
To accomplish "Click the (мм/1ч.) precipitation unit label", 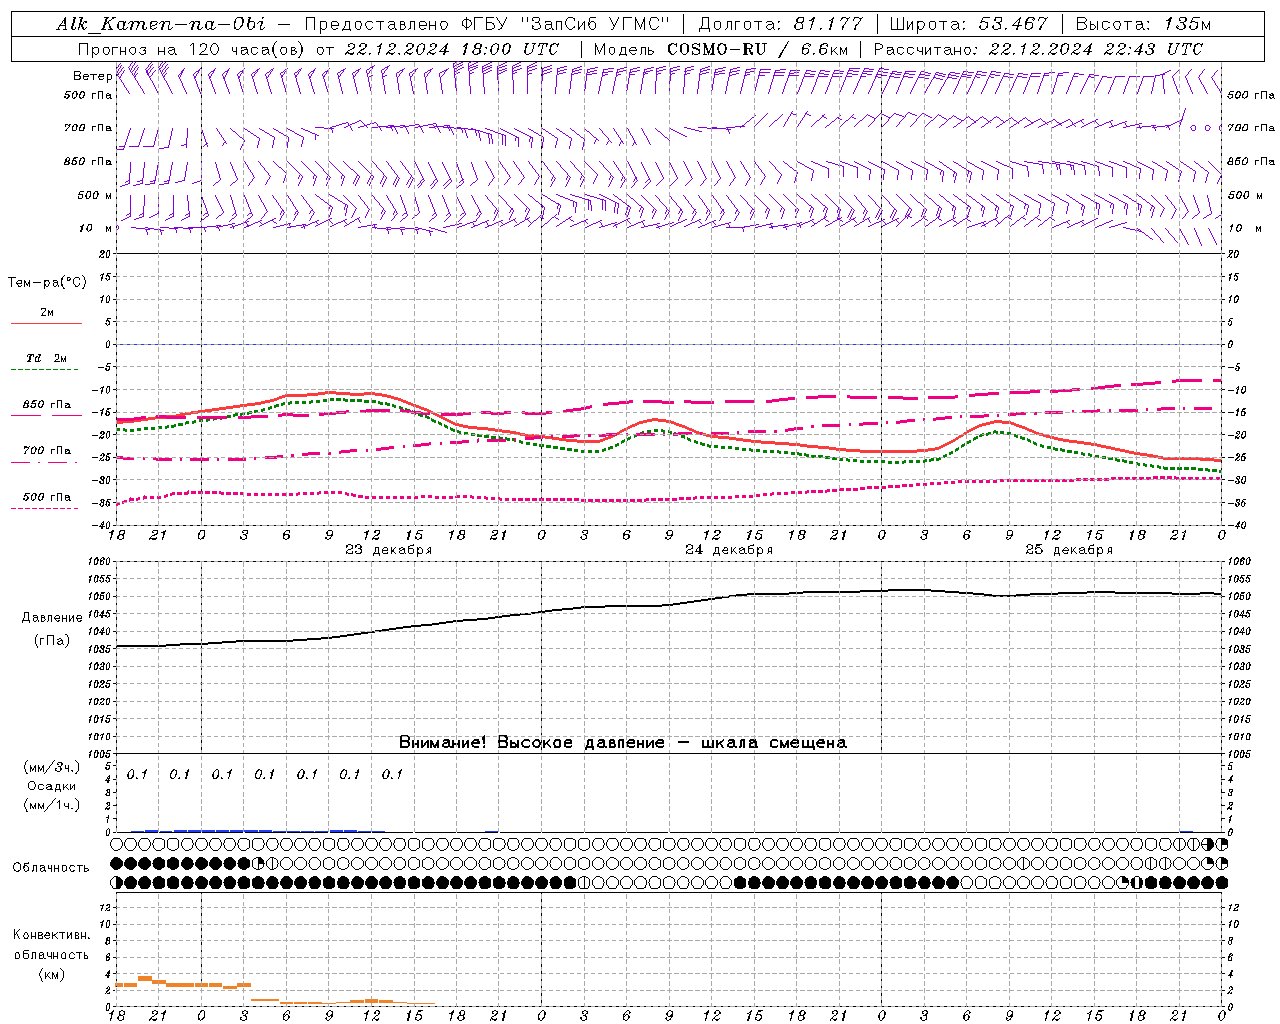I will click(x=51, y=805).
